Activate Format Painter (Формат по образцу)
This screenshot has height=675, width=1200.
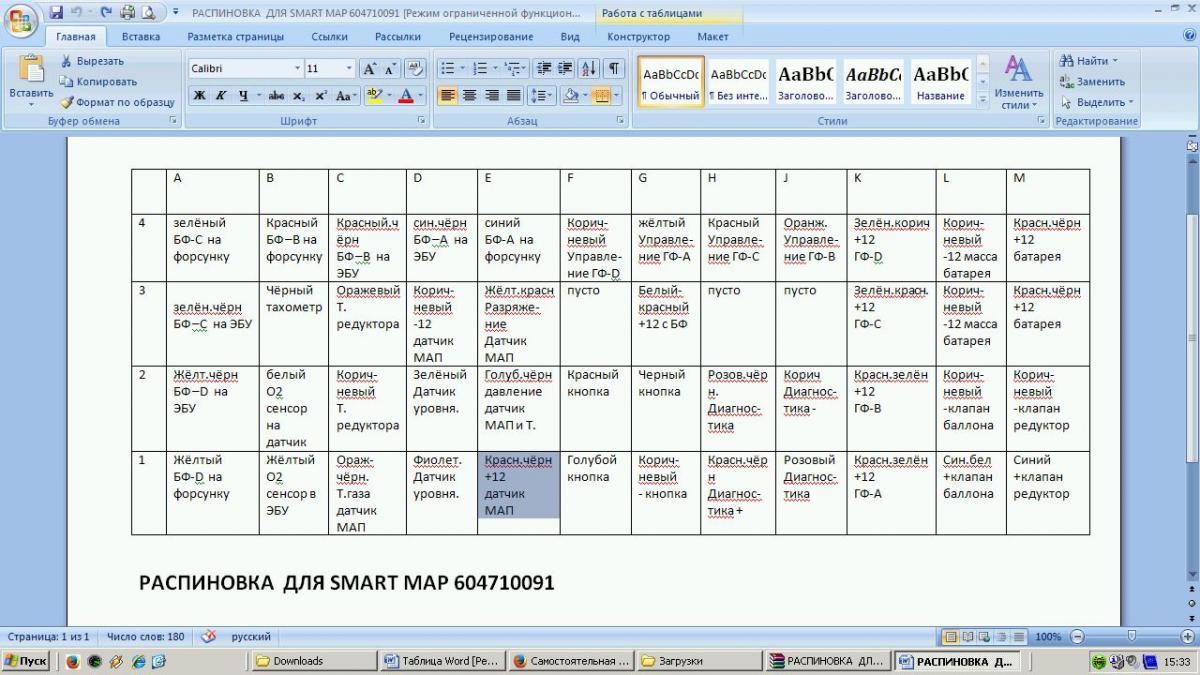pyautogui.click(x=117, y=102)
